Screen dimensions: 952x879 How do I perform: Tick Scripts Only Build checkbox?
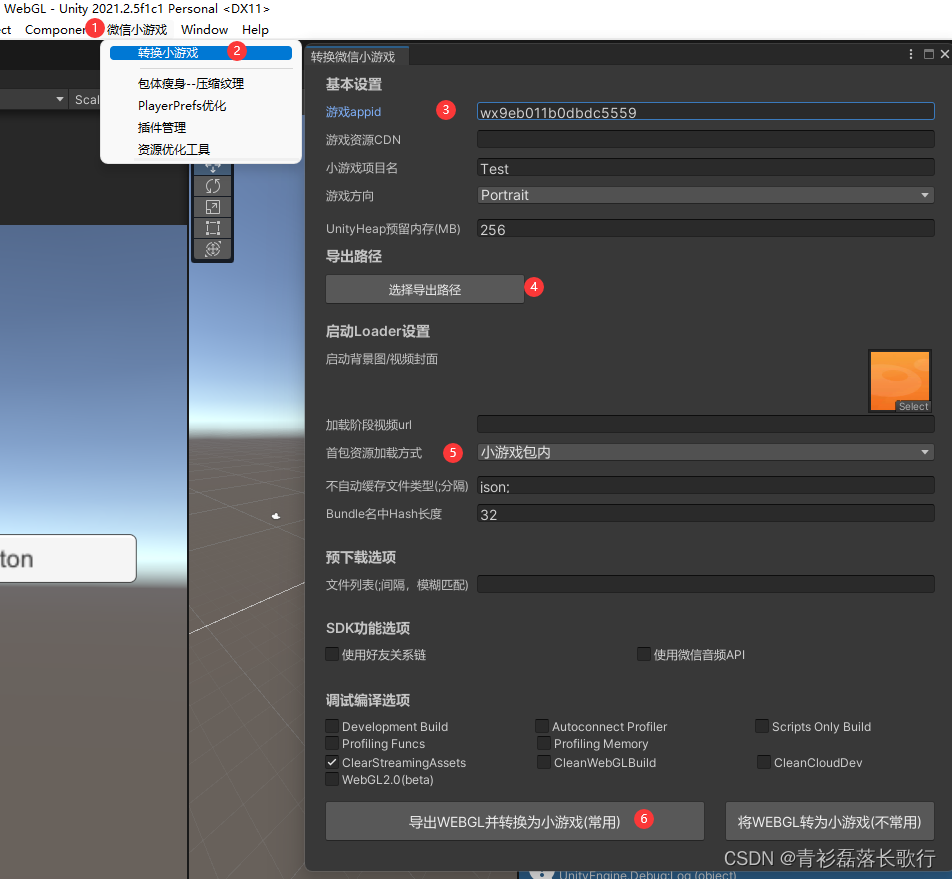pyautogui.click(x=762, y=726)
